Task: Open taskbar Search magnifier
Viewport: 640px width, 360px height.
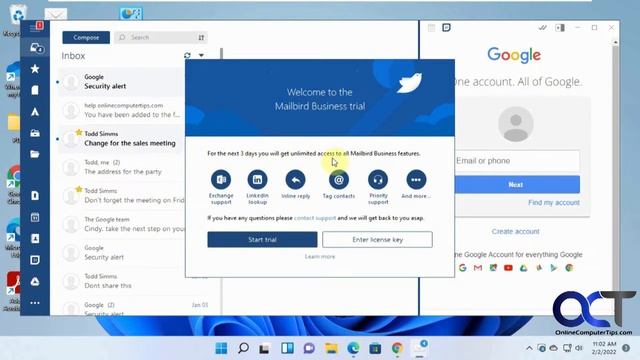Action: (243, 348)
